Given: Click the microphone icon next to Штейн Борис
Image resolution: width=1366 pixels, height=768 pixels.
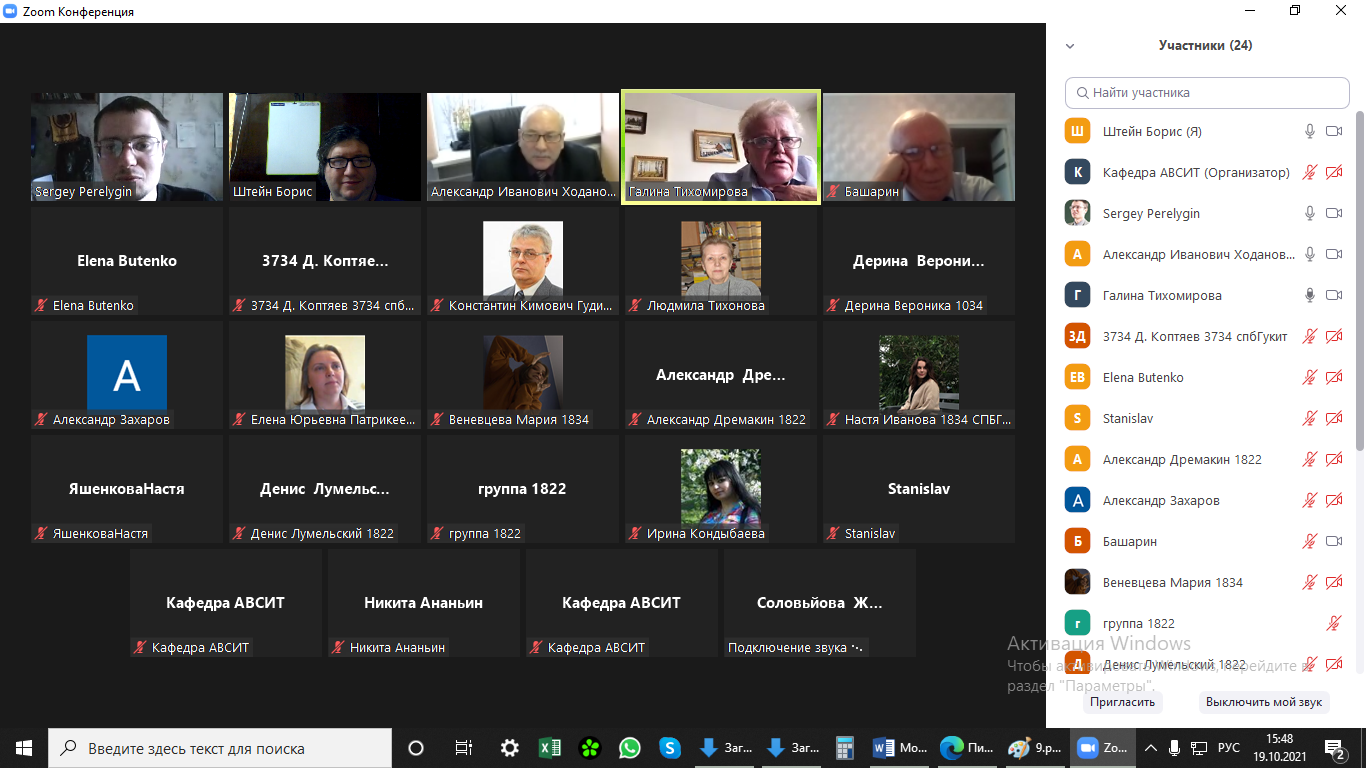Looking at the screenshot, I should tap(1310, 131).
